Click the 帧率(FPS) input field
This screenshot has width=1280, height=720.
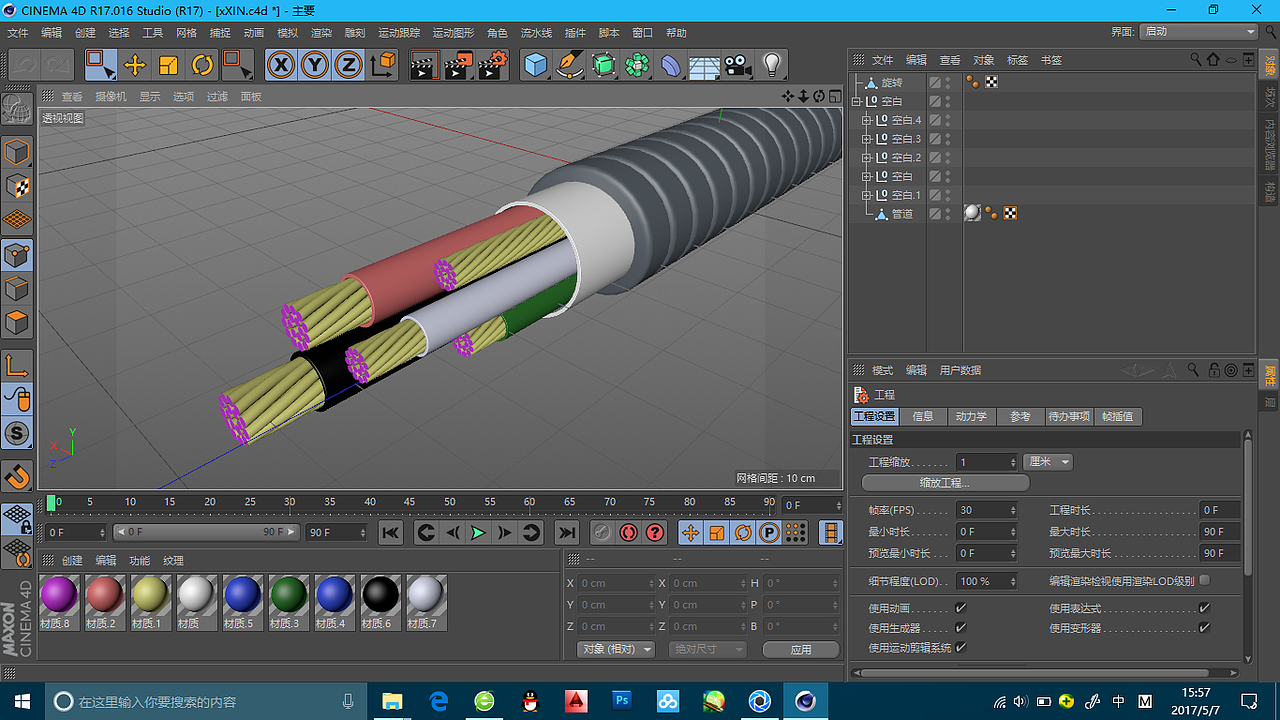(986, 510)
